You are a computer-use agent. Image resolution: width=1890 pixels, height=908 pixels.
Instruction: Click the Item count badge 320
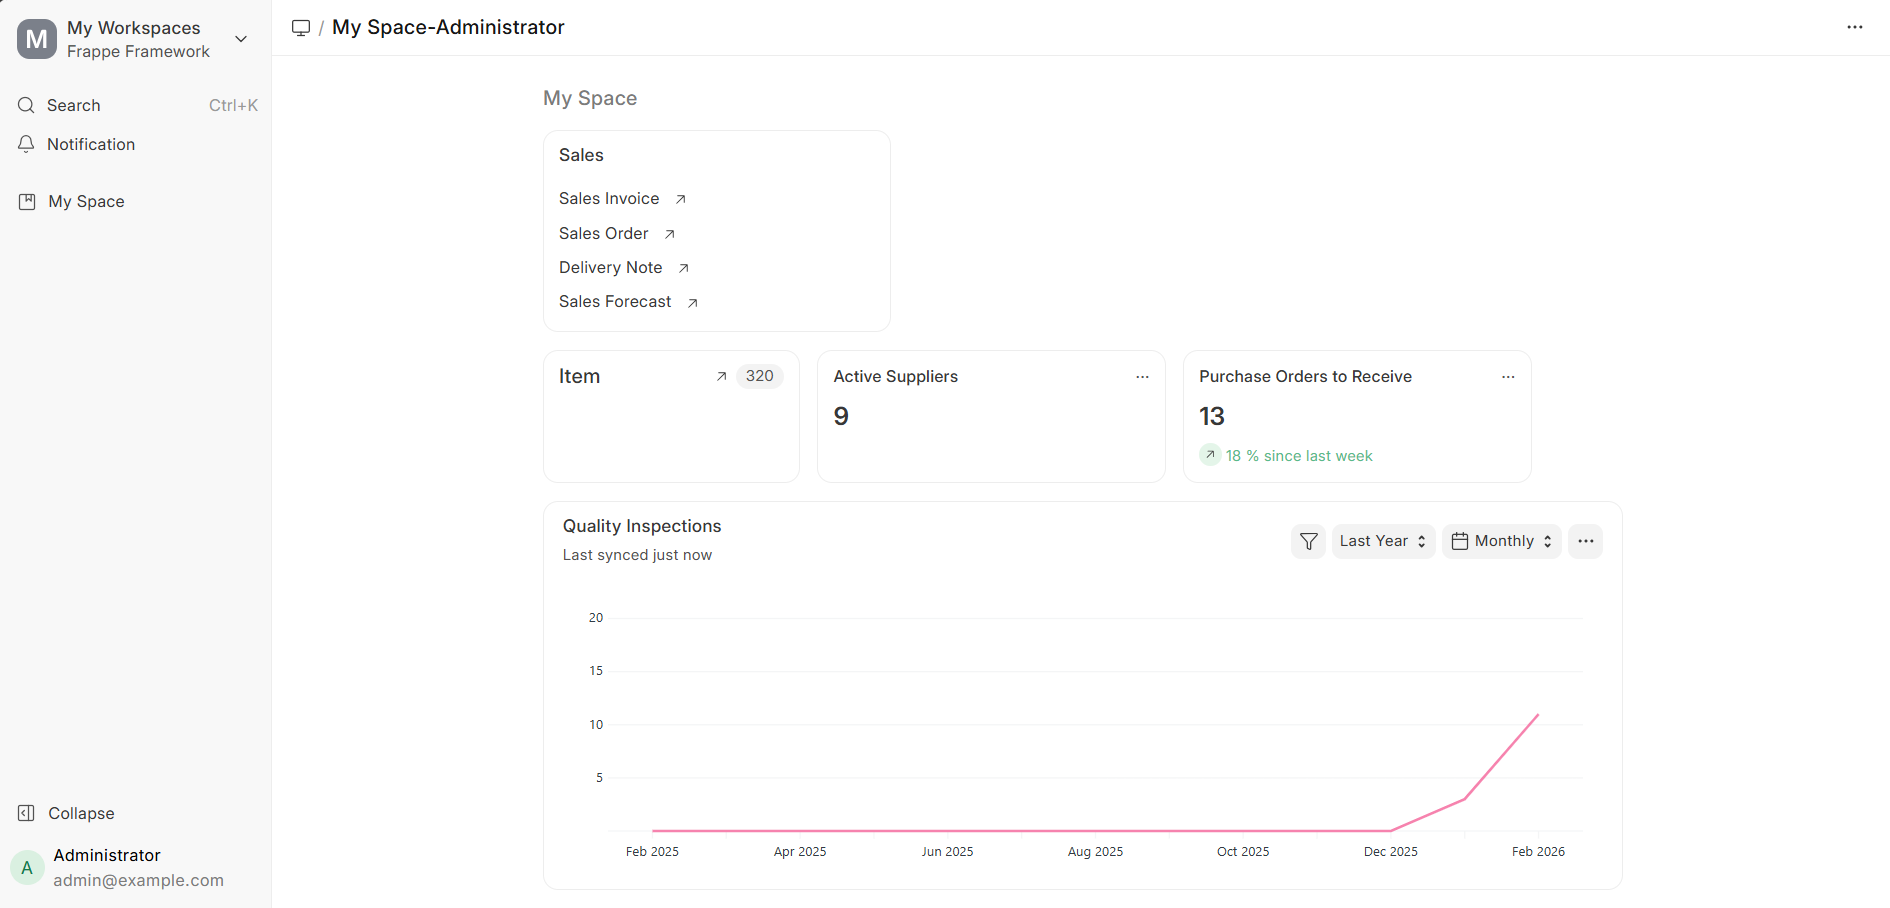pos(759,376)
